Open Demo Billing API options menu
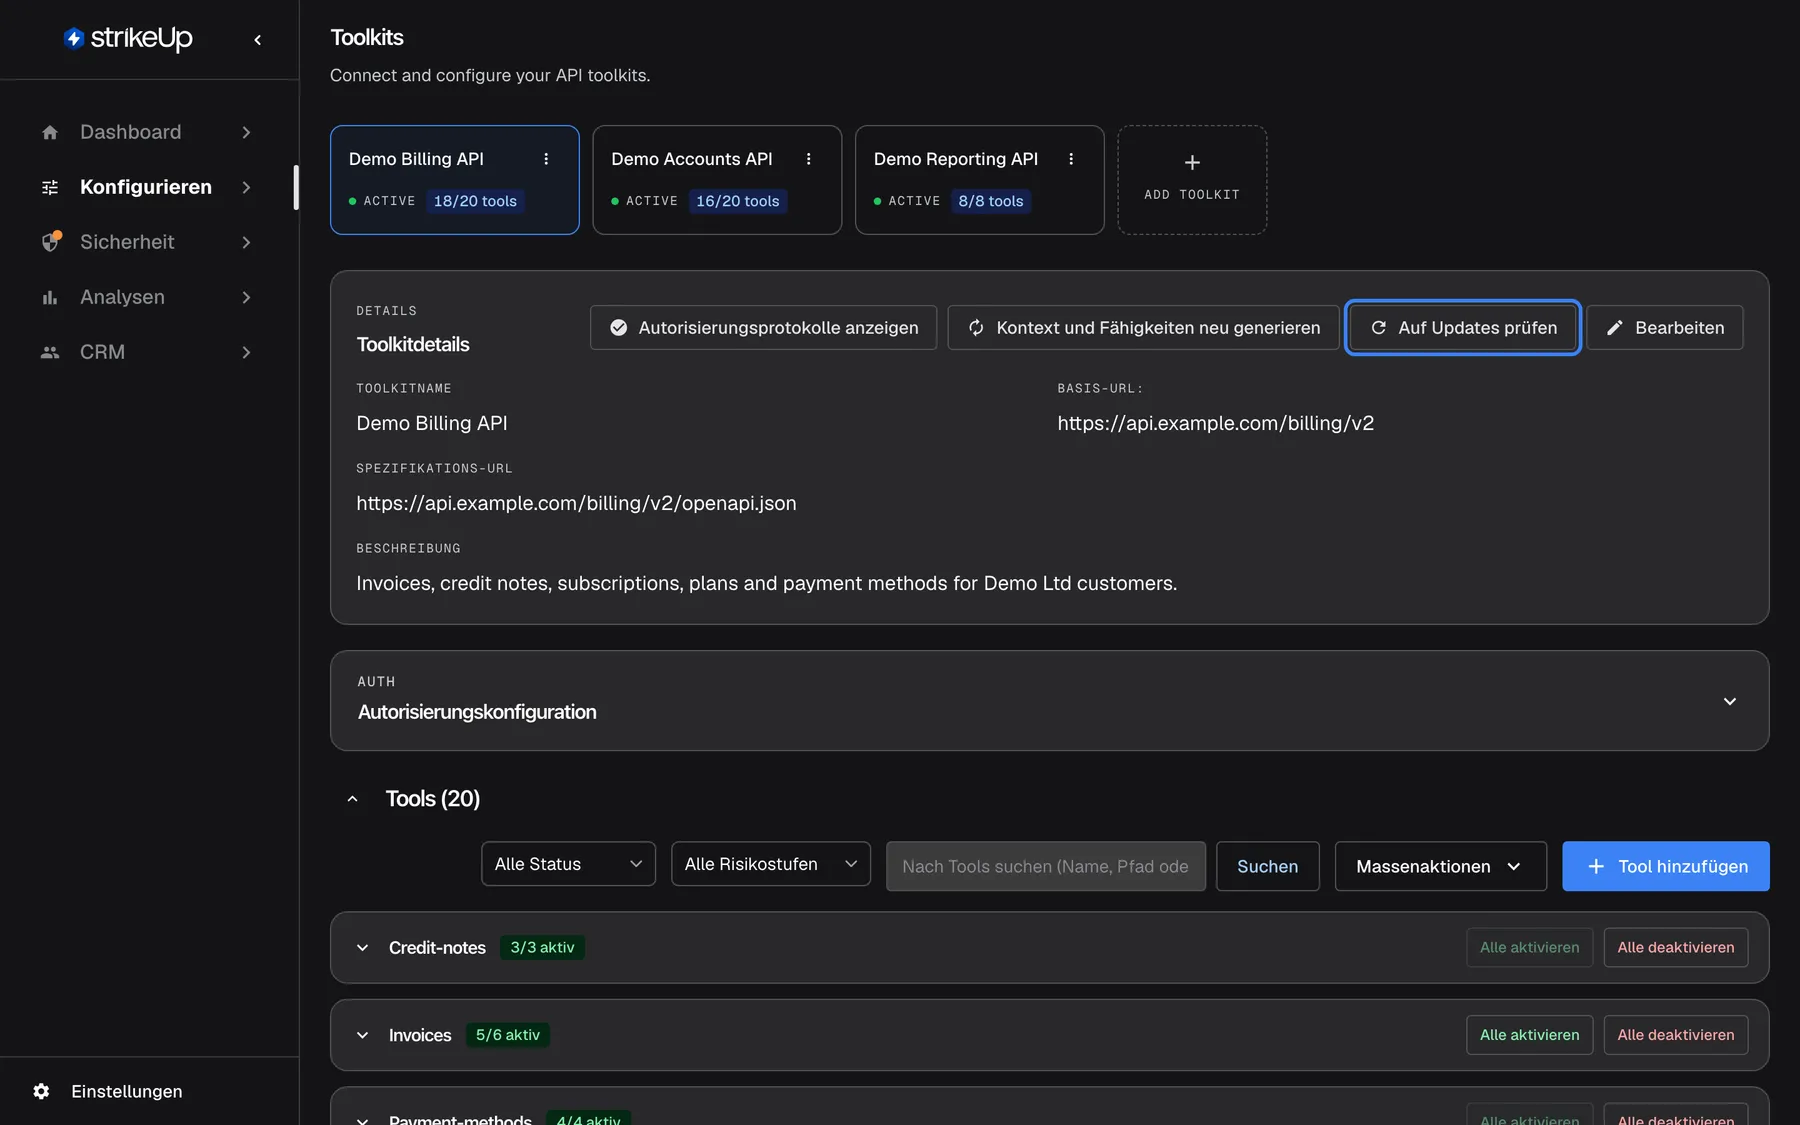The height and width of the screenshot is (1125, 1800). (546, 159)
